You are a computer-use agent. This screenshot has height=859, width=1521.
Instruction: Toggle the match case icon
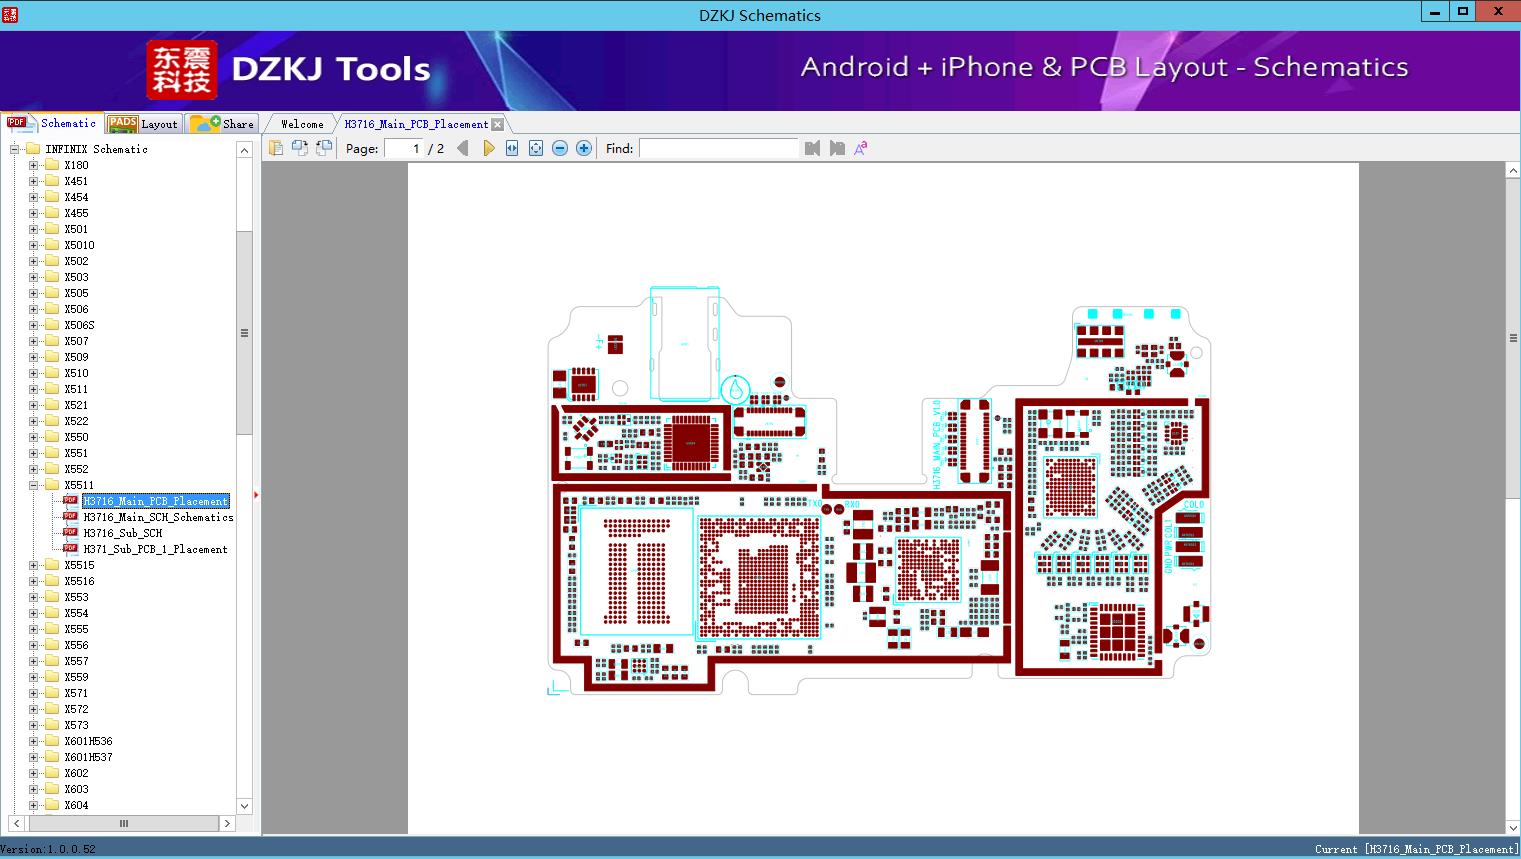pyautogui.click(x=861, y=148)
